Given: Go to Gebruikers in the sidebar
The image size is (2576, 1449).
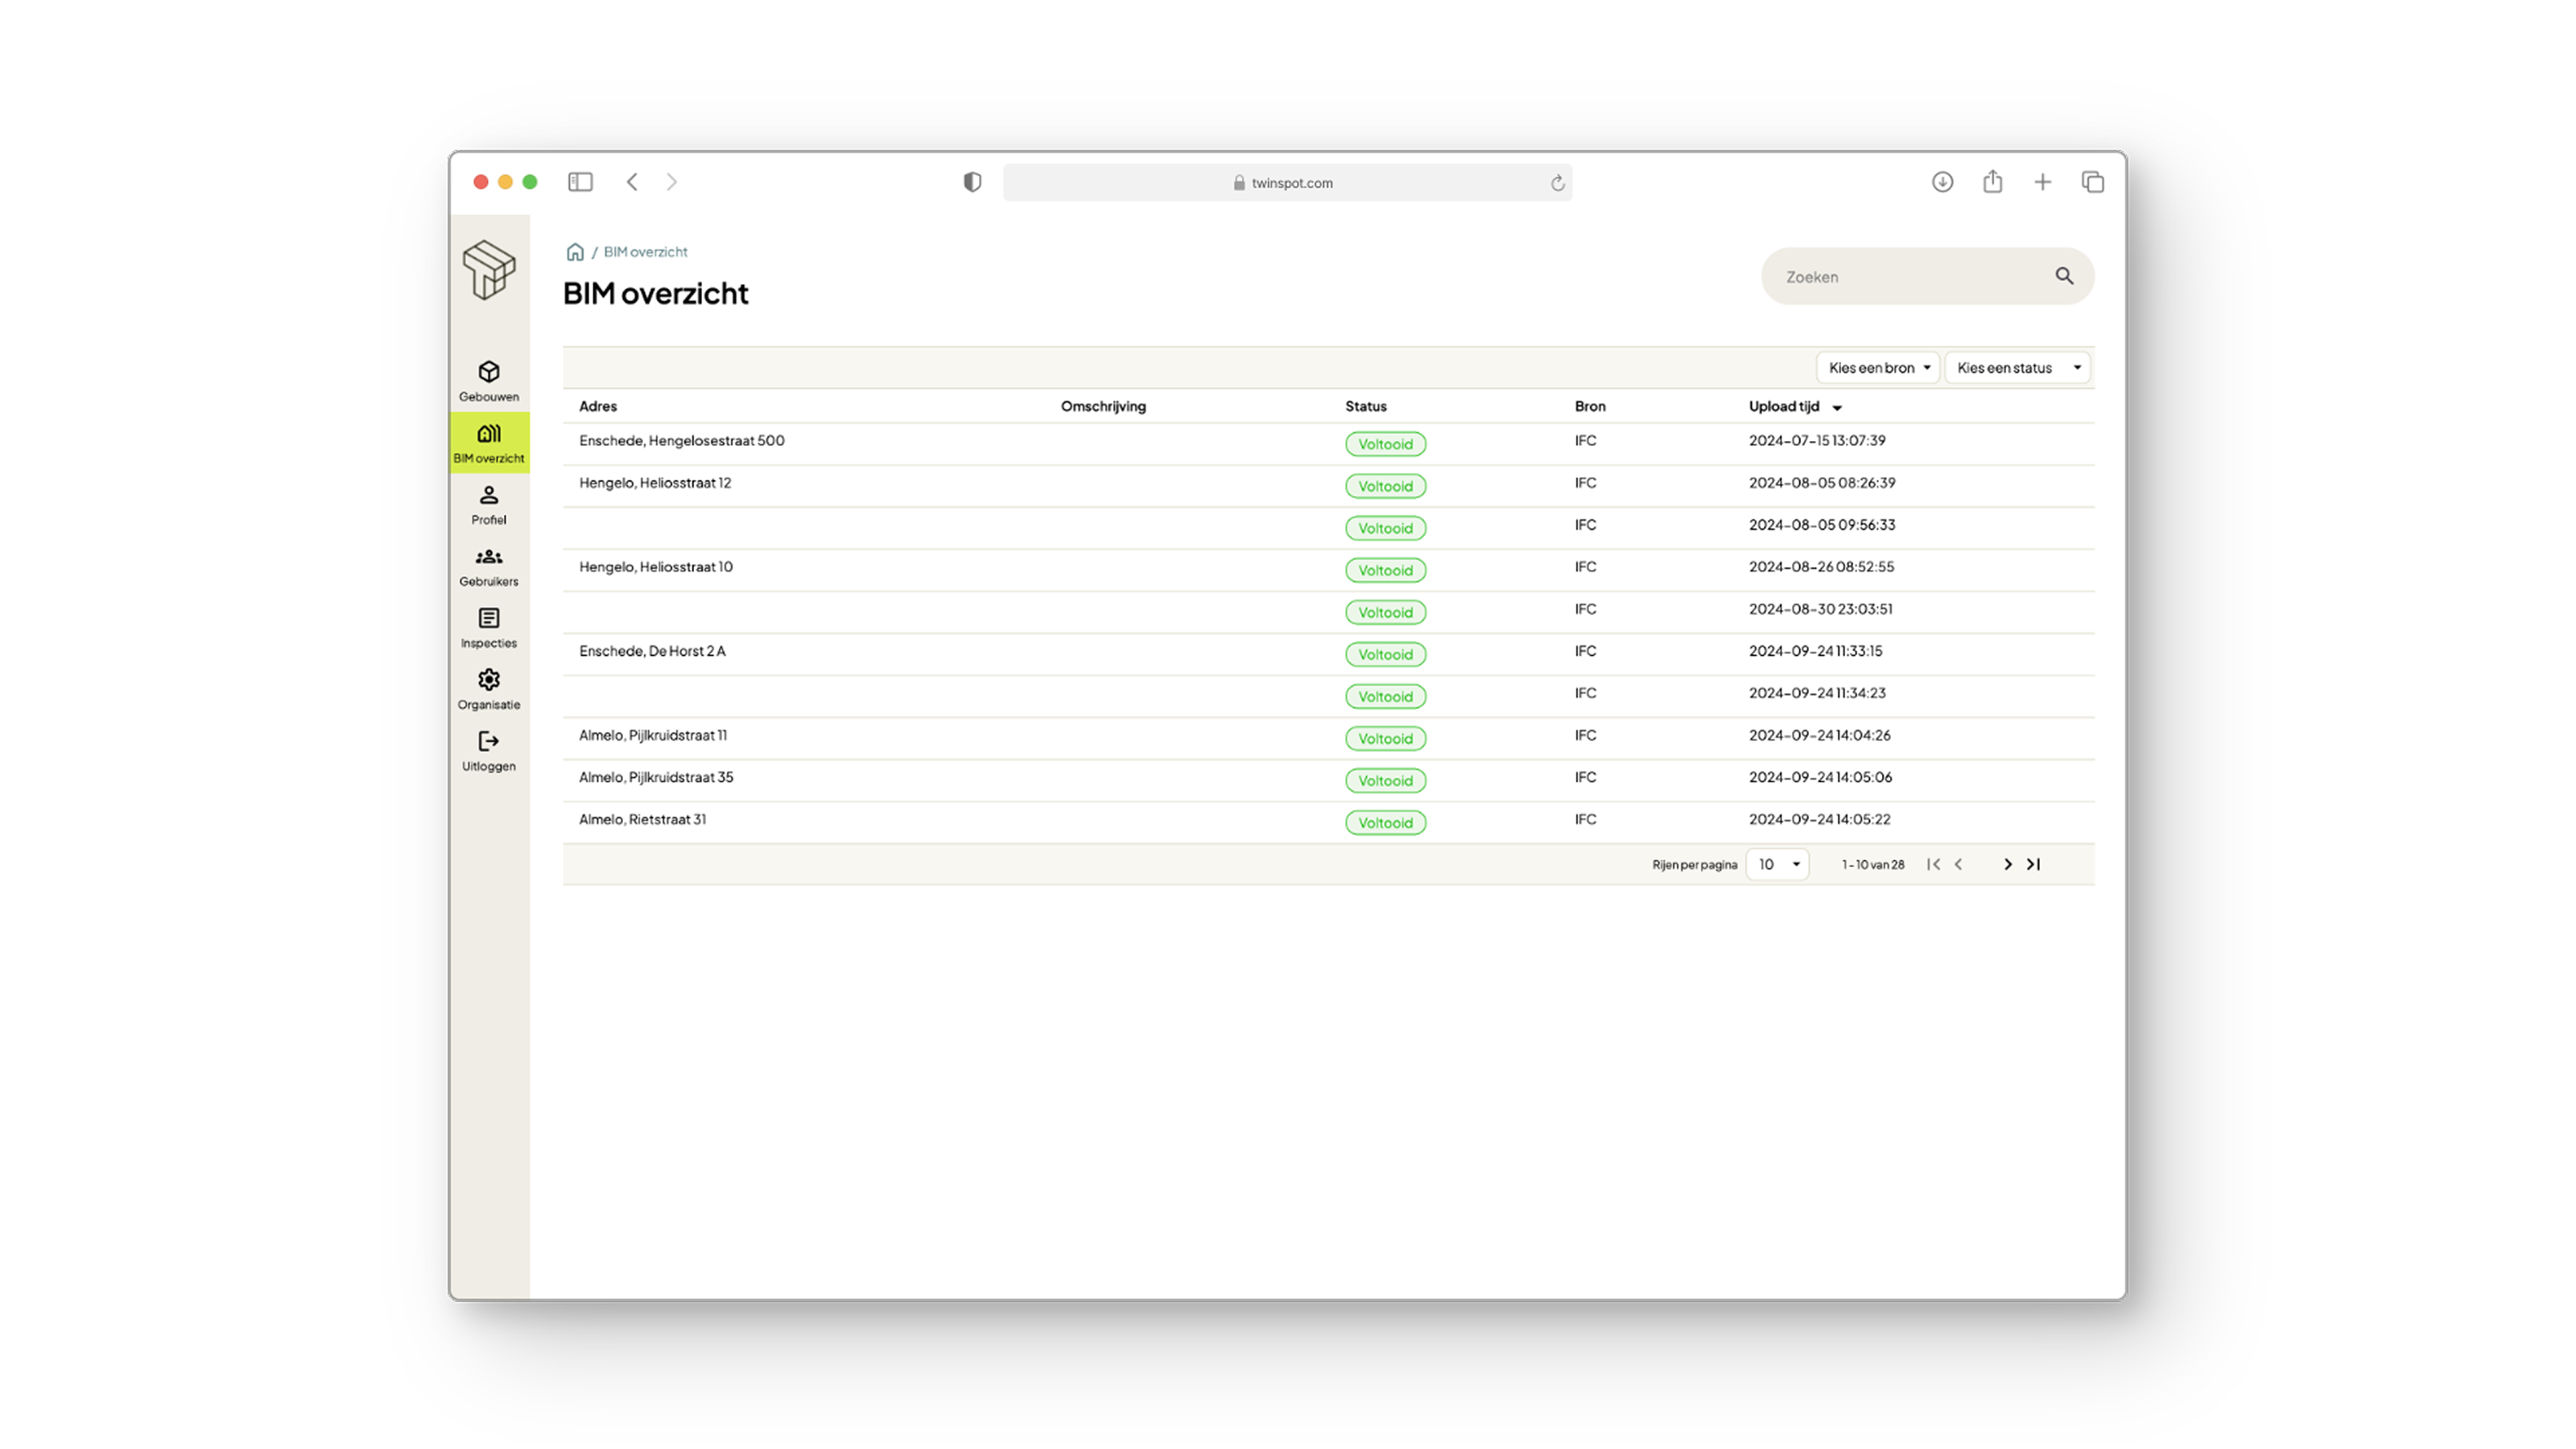Looking at the screenshot, I should (x=488, y=566).
